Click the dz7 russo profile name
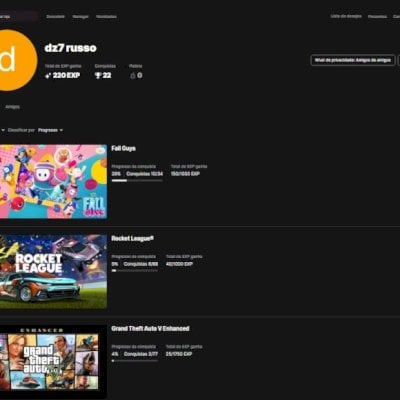 71,48
